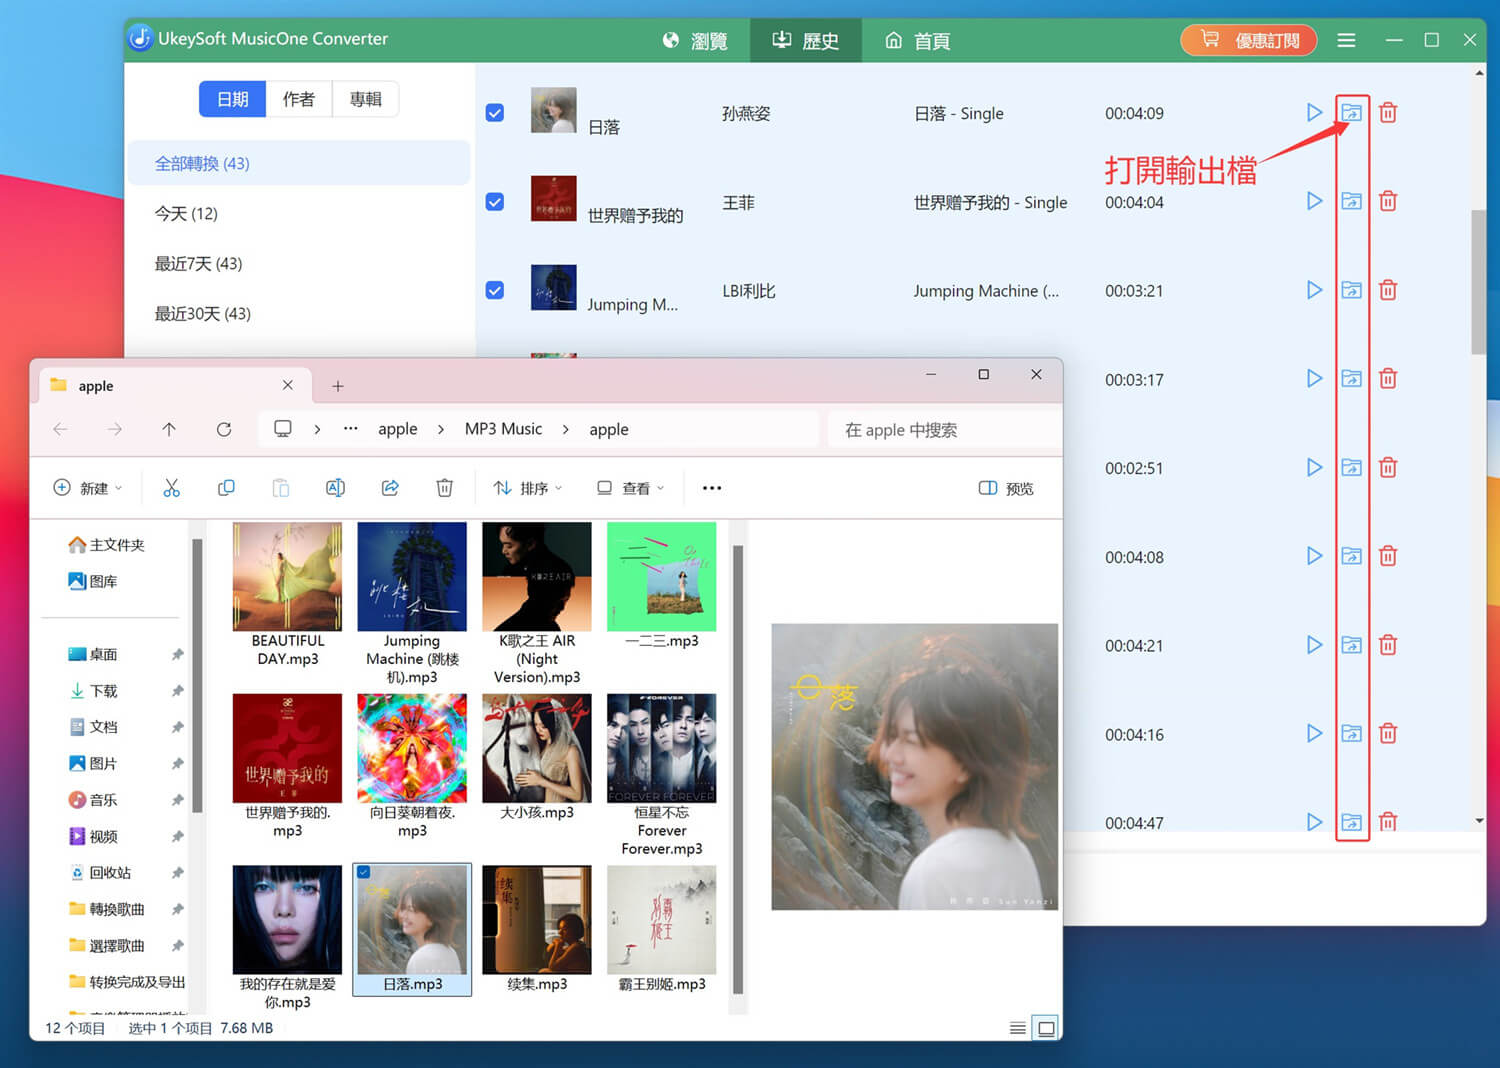Delete the 世界赠予我的 track entry

(1388, 202)
